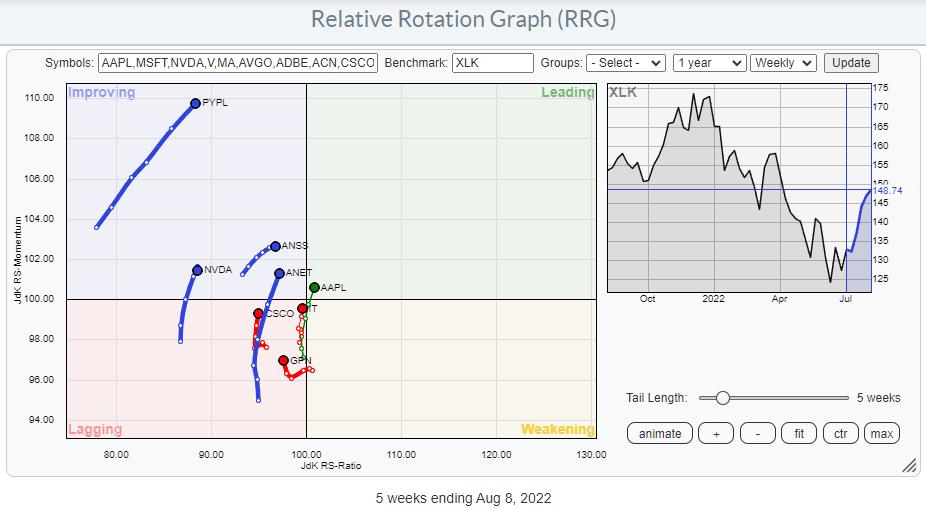Maximize graph with the max button

881,433
